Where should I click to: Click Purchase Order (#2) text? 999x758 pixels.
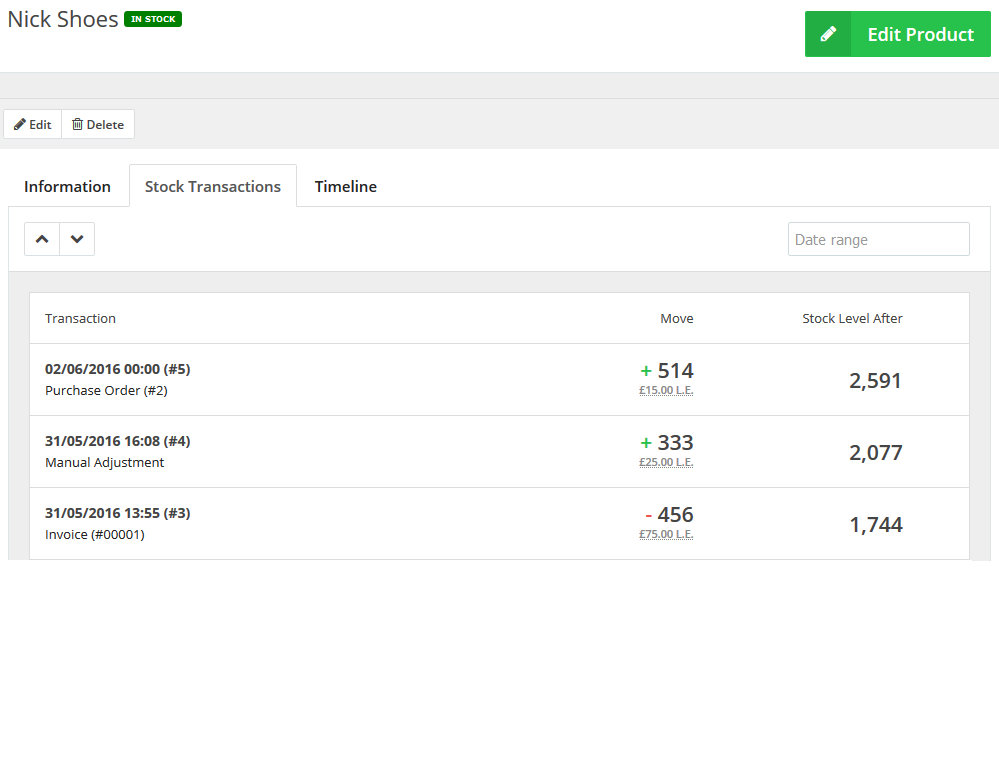point(106,390)
